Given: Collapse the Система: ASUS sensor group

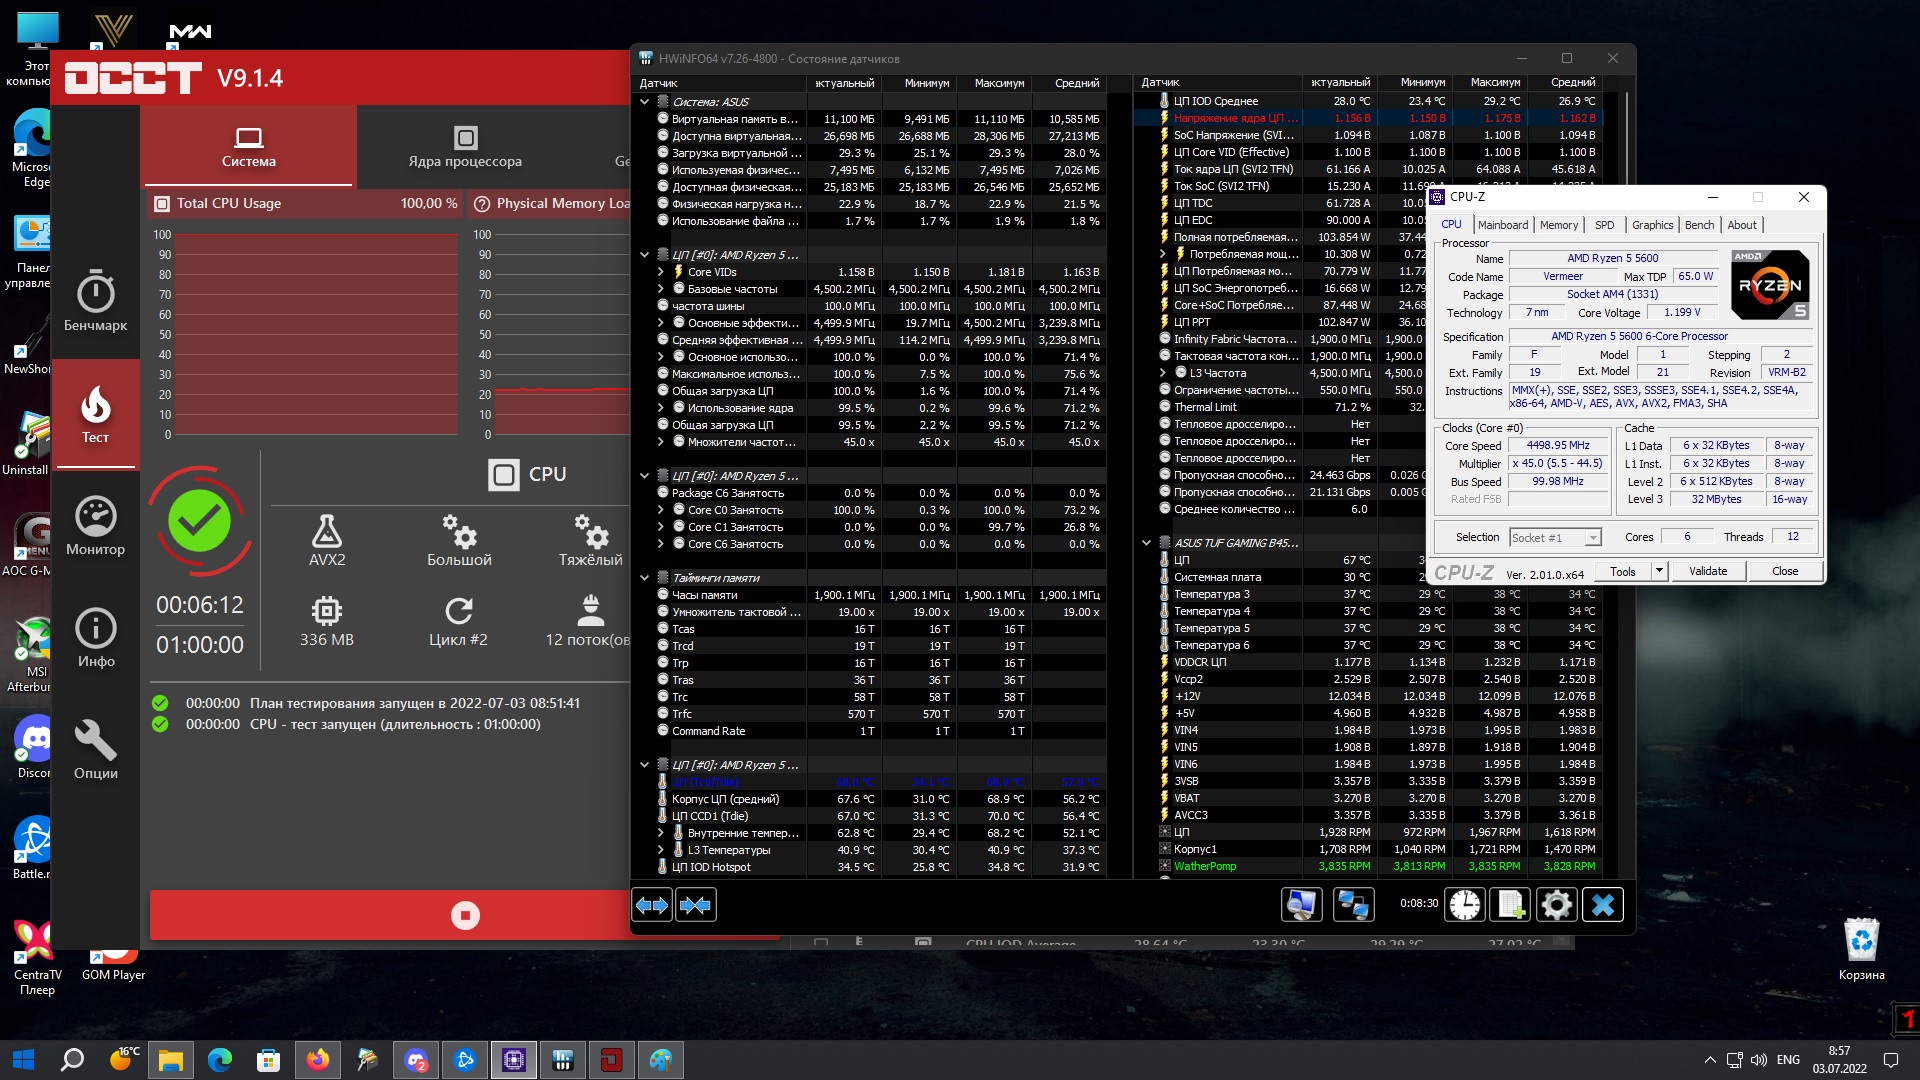Looking at the screenshot, I should 645,102.
